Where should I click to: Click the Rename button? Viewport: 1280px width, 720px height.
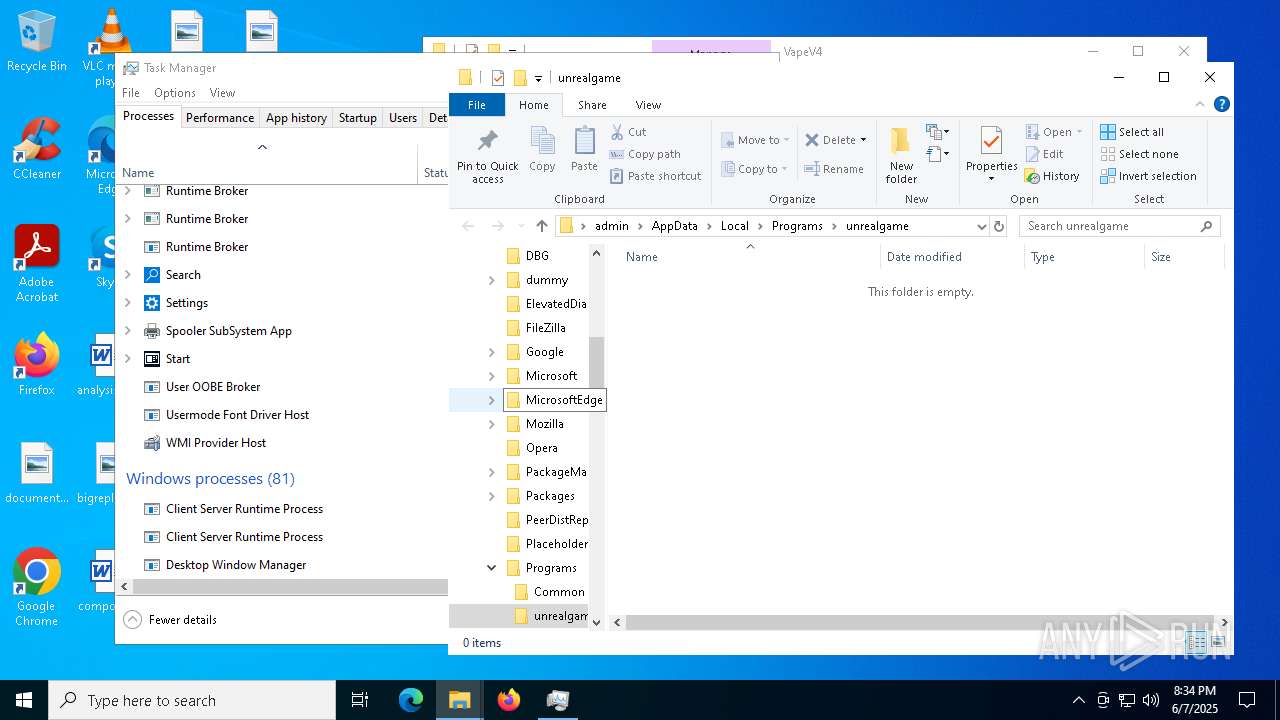point(834,169)
